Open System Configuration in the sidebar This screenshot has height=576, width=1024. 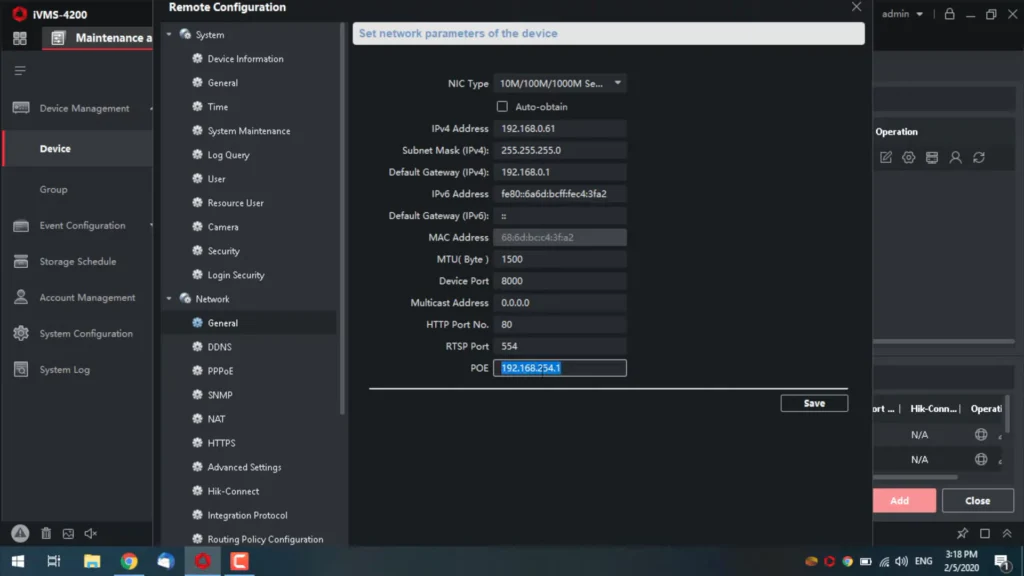click(86, 333)
